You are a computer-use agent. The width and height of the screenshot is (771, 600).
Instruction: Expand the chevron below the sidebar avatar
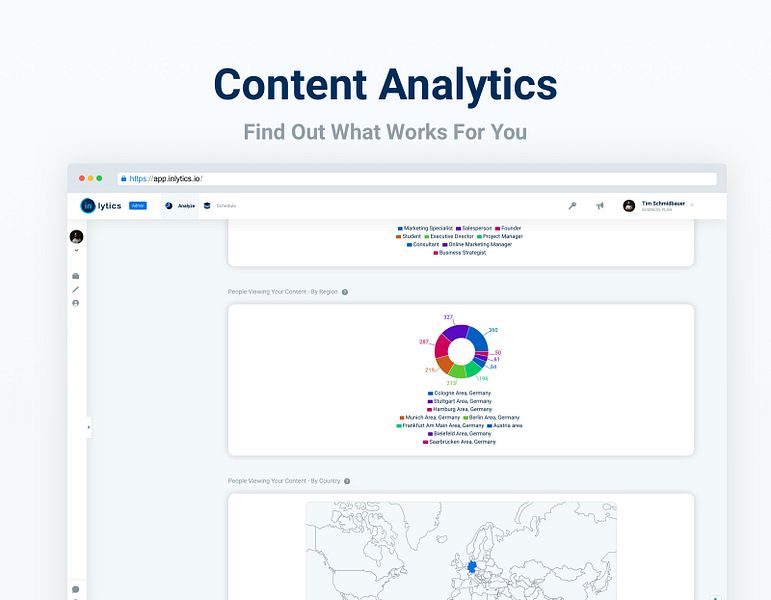(76, 250)
